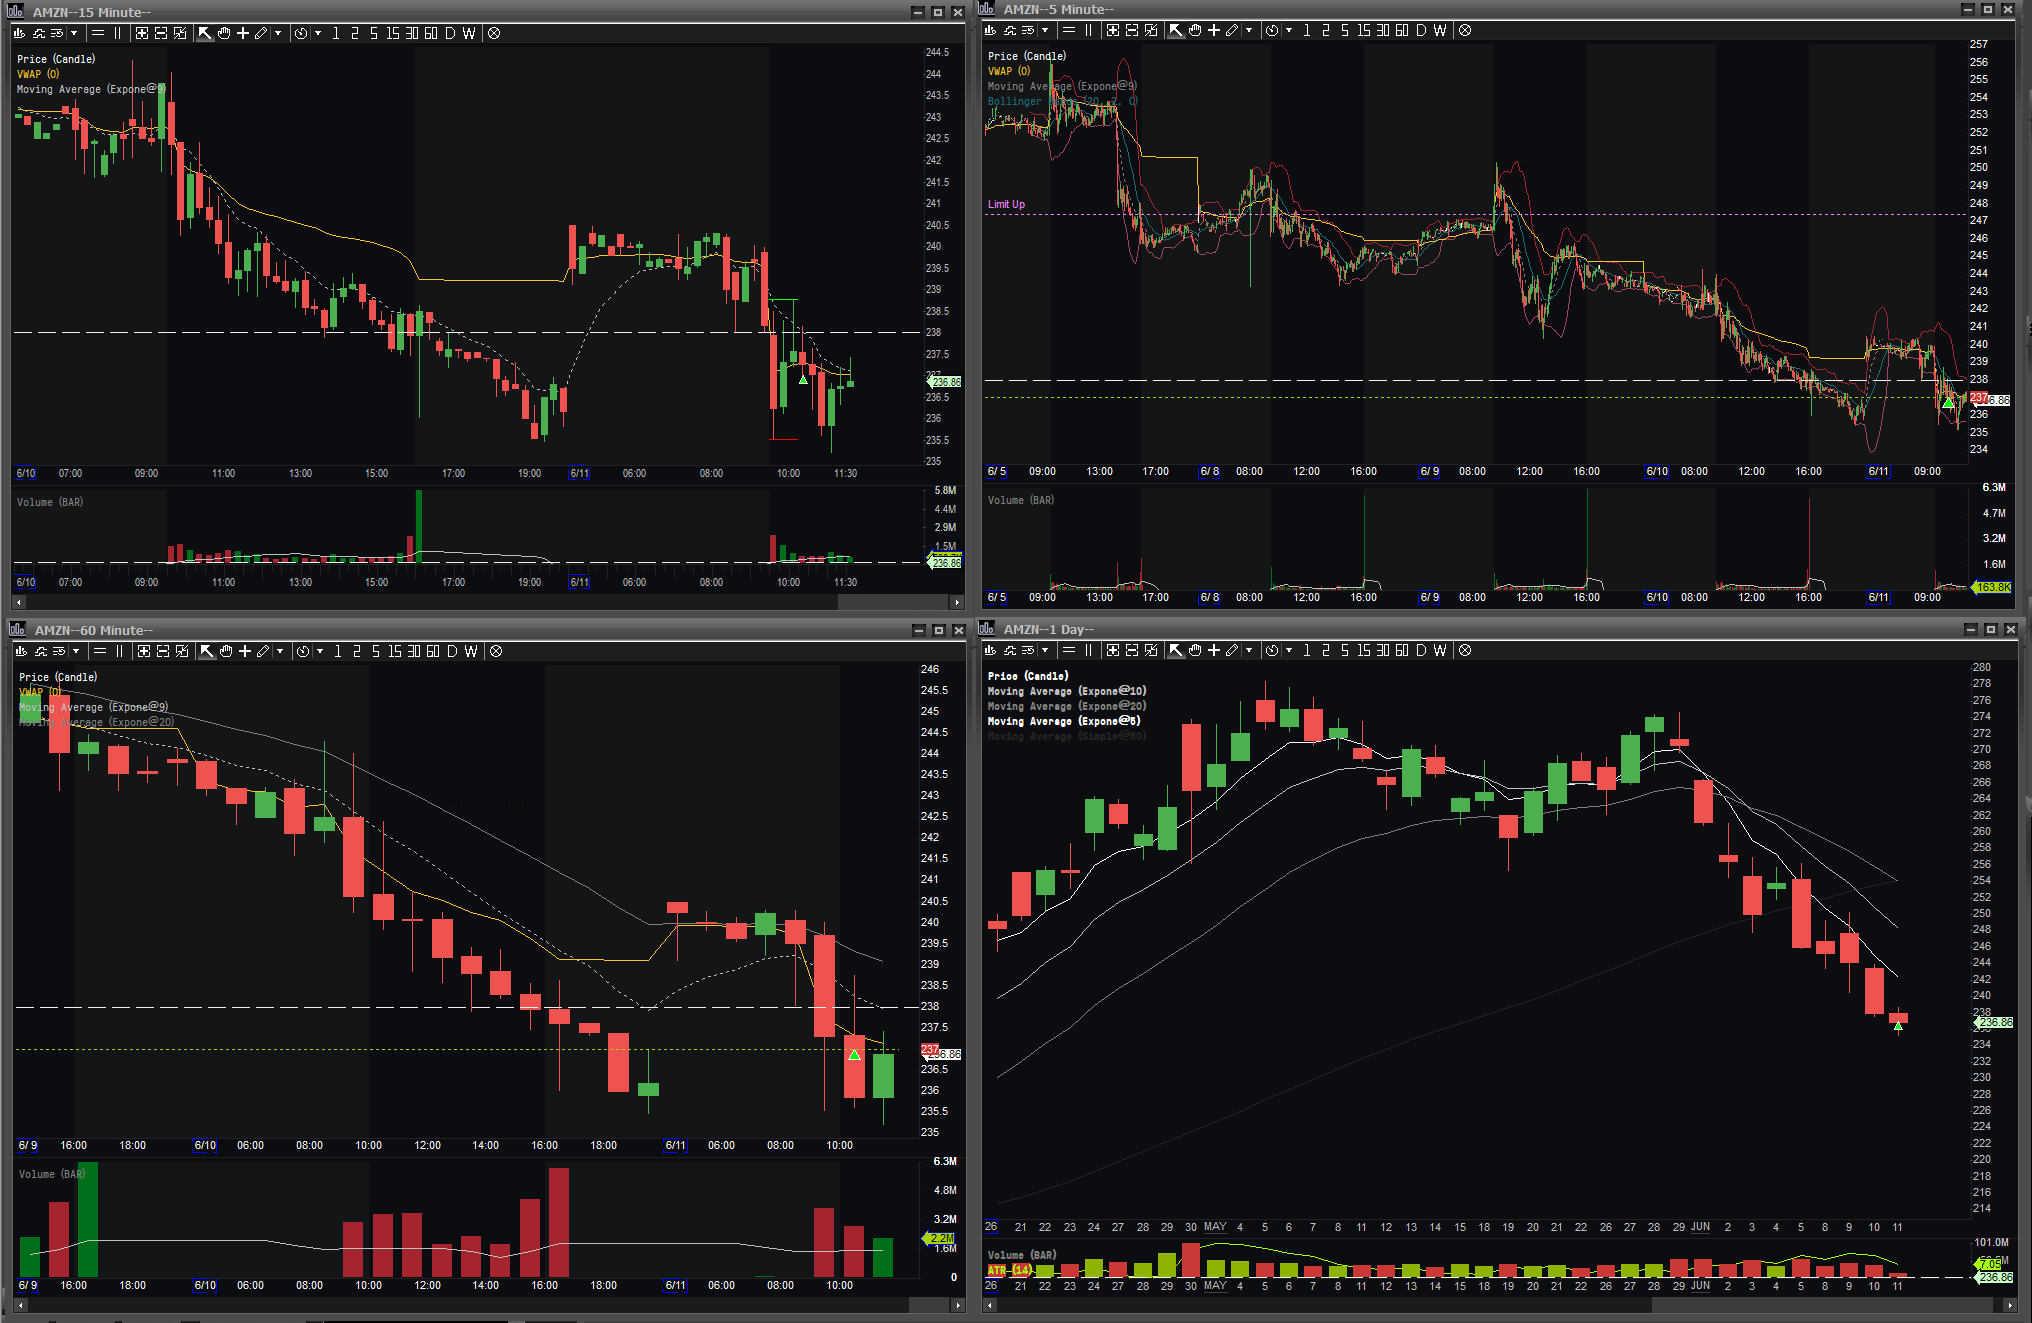Viewport: 2032px width, 1323px height.
Task: Expand first toolbar dropdown arrow in 5 Minute chart
Action: [1045, 30]
